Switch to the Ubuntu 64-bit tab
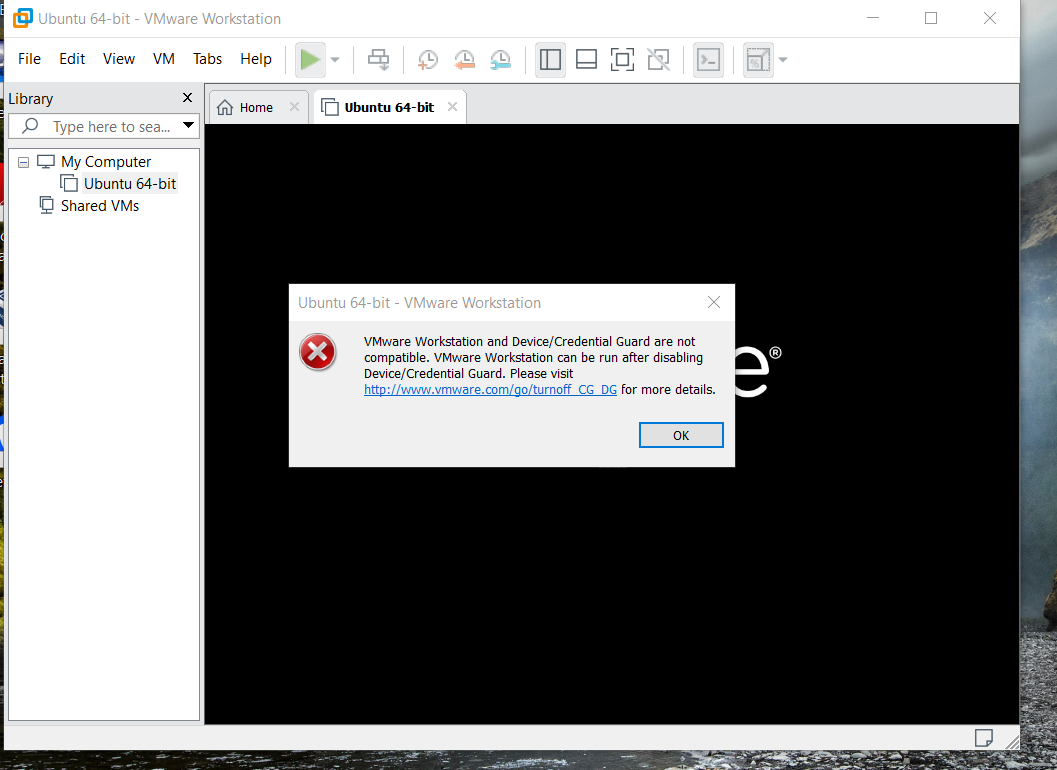The width and height of the screenshot is (1057, 770). (390, 105)
